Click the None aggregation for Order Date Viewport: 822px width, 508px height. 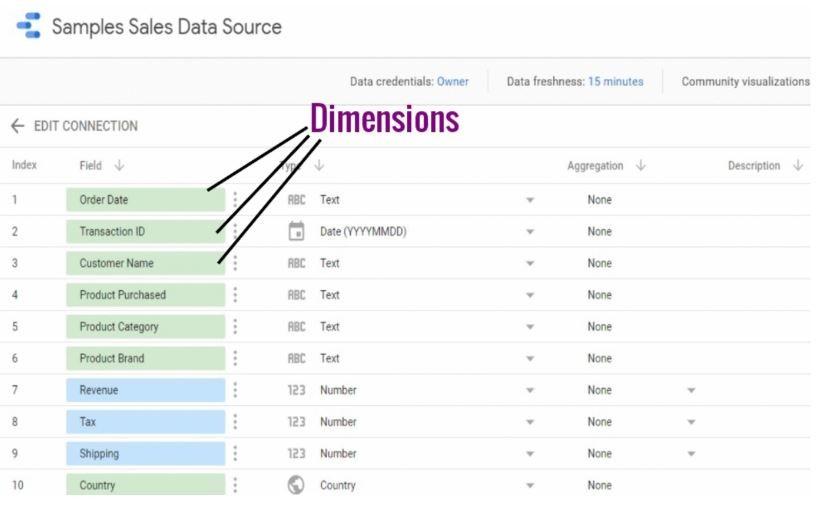[599, 200]
